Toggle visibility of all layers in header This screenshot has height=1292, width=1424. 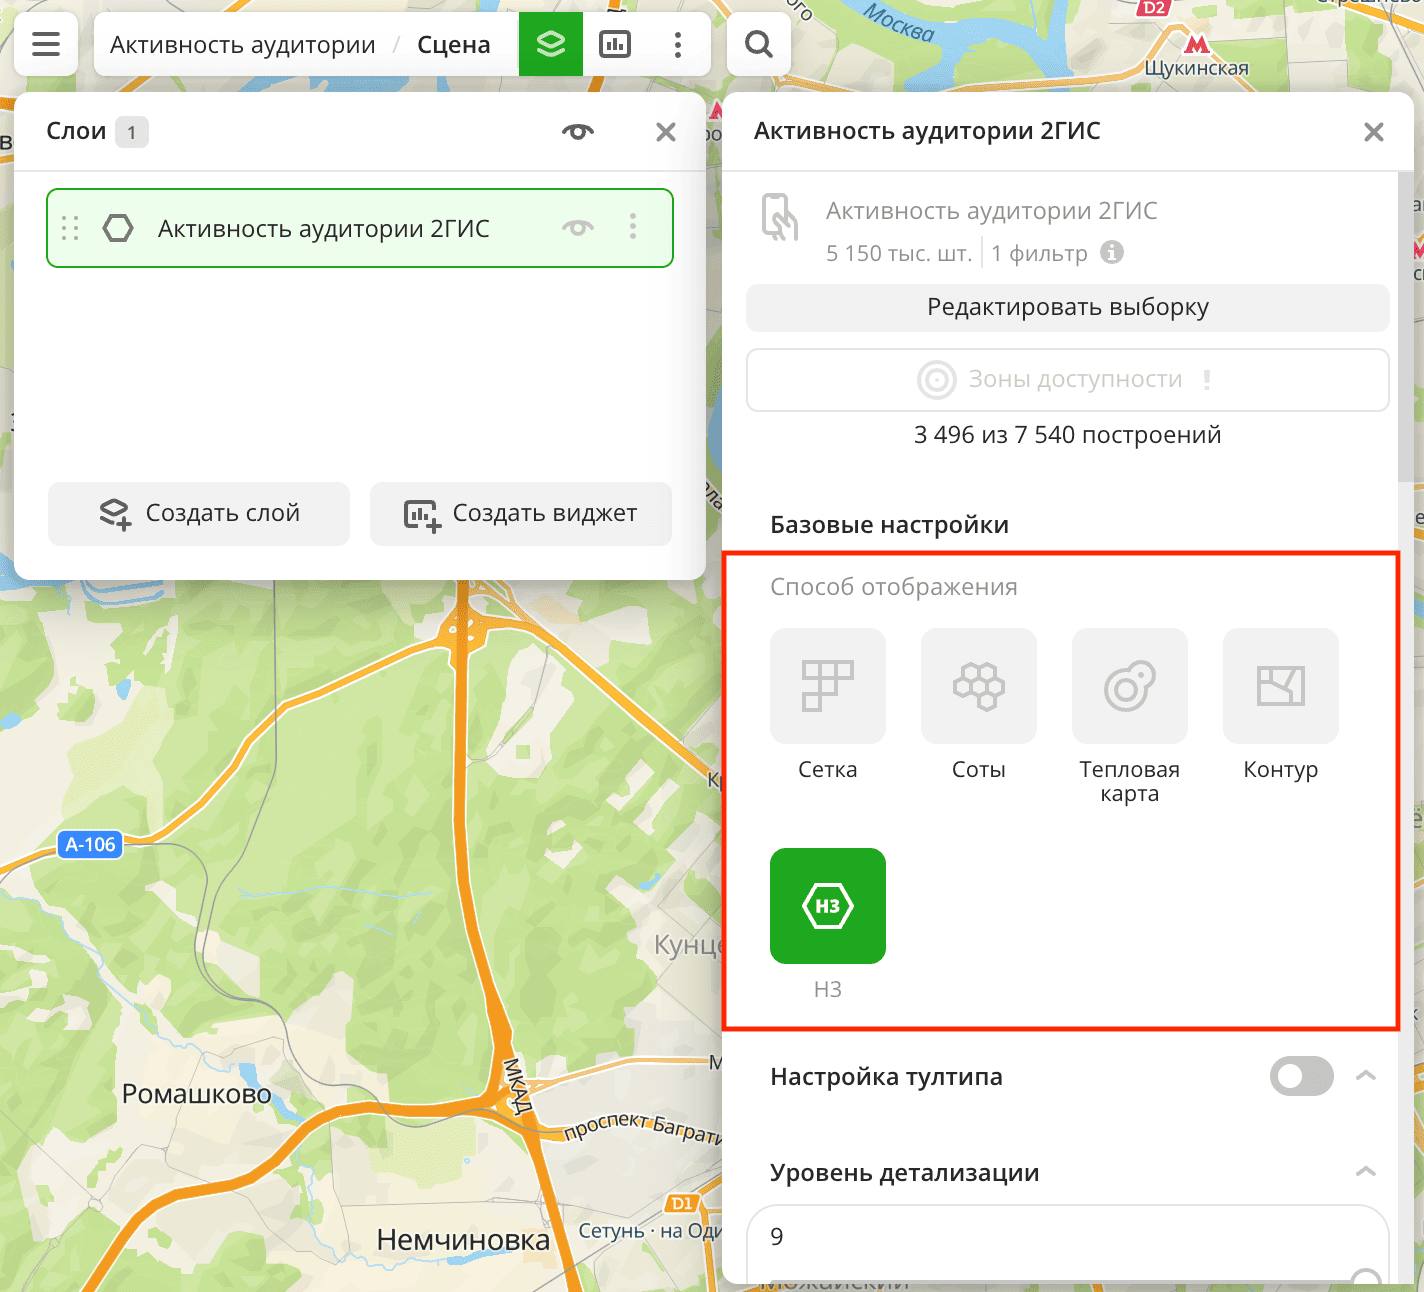[x=578, y=132]
